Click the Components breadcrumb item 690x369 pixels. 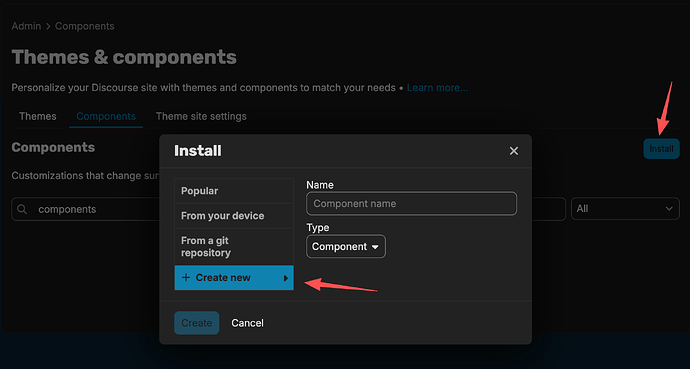click(84, 26)
